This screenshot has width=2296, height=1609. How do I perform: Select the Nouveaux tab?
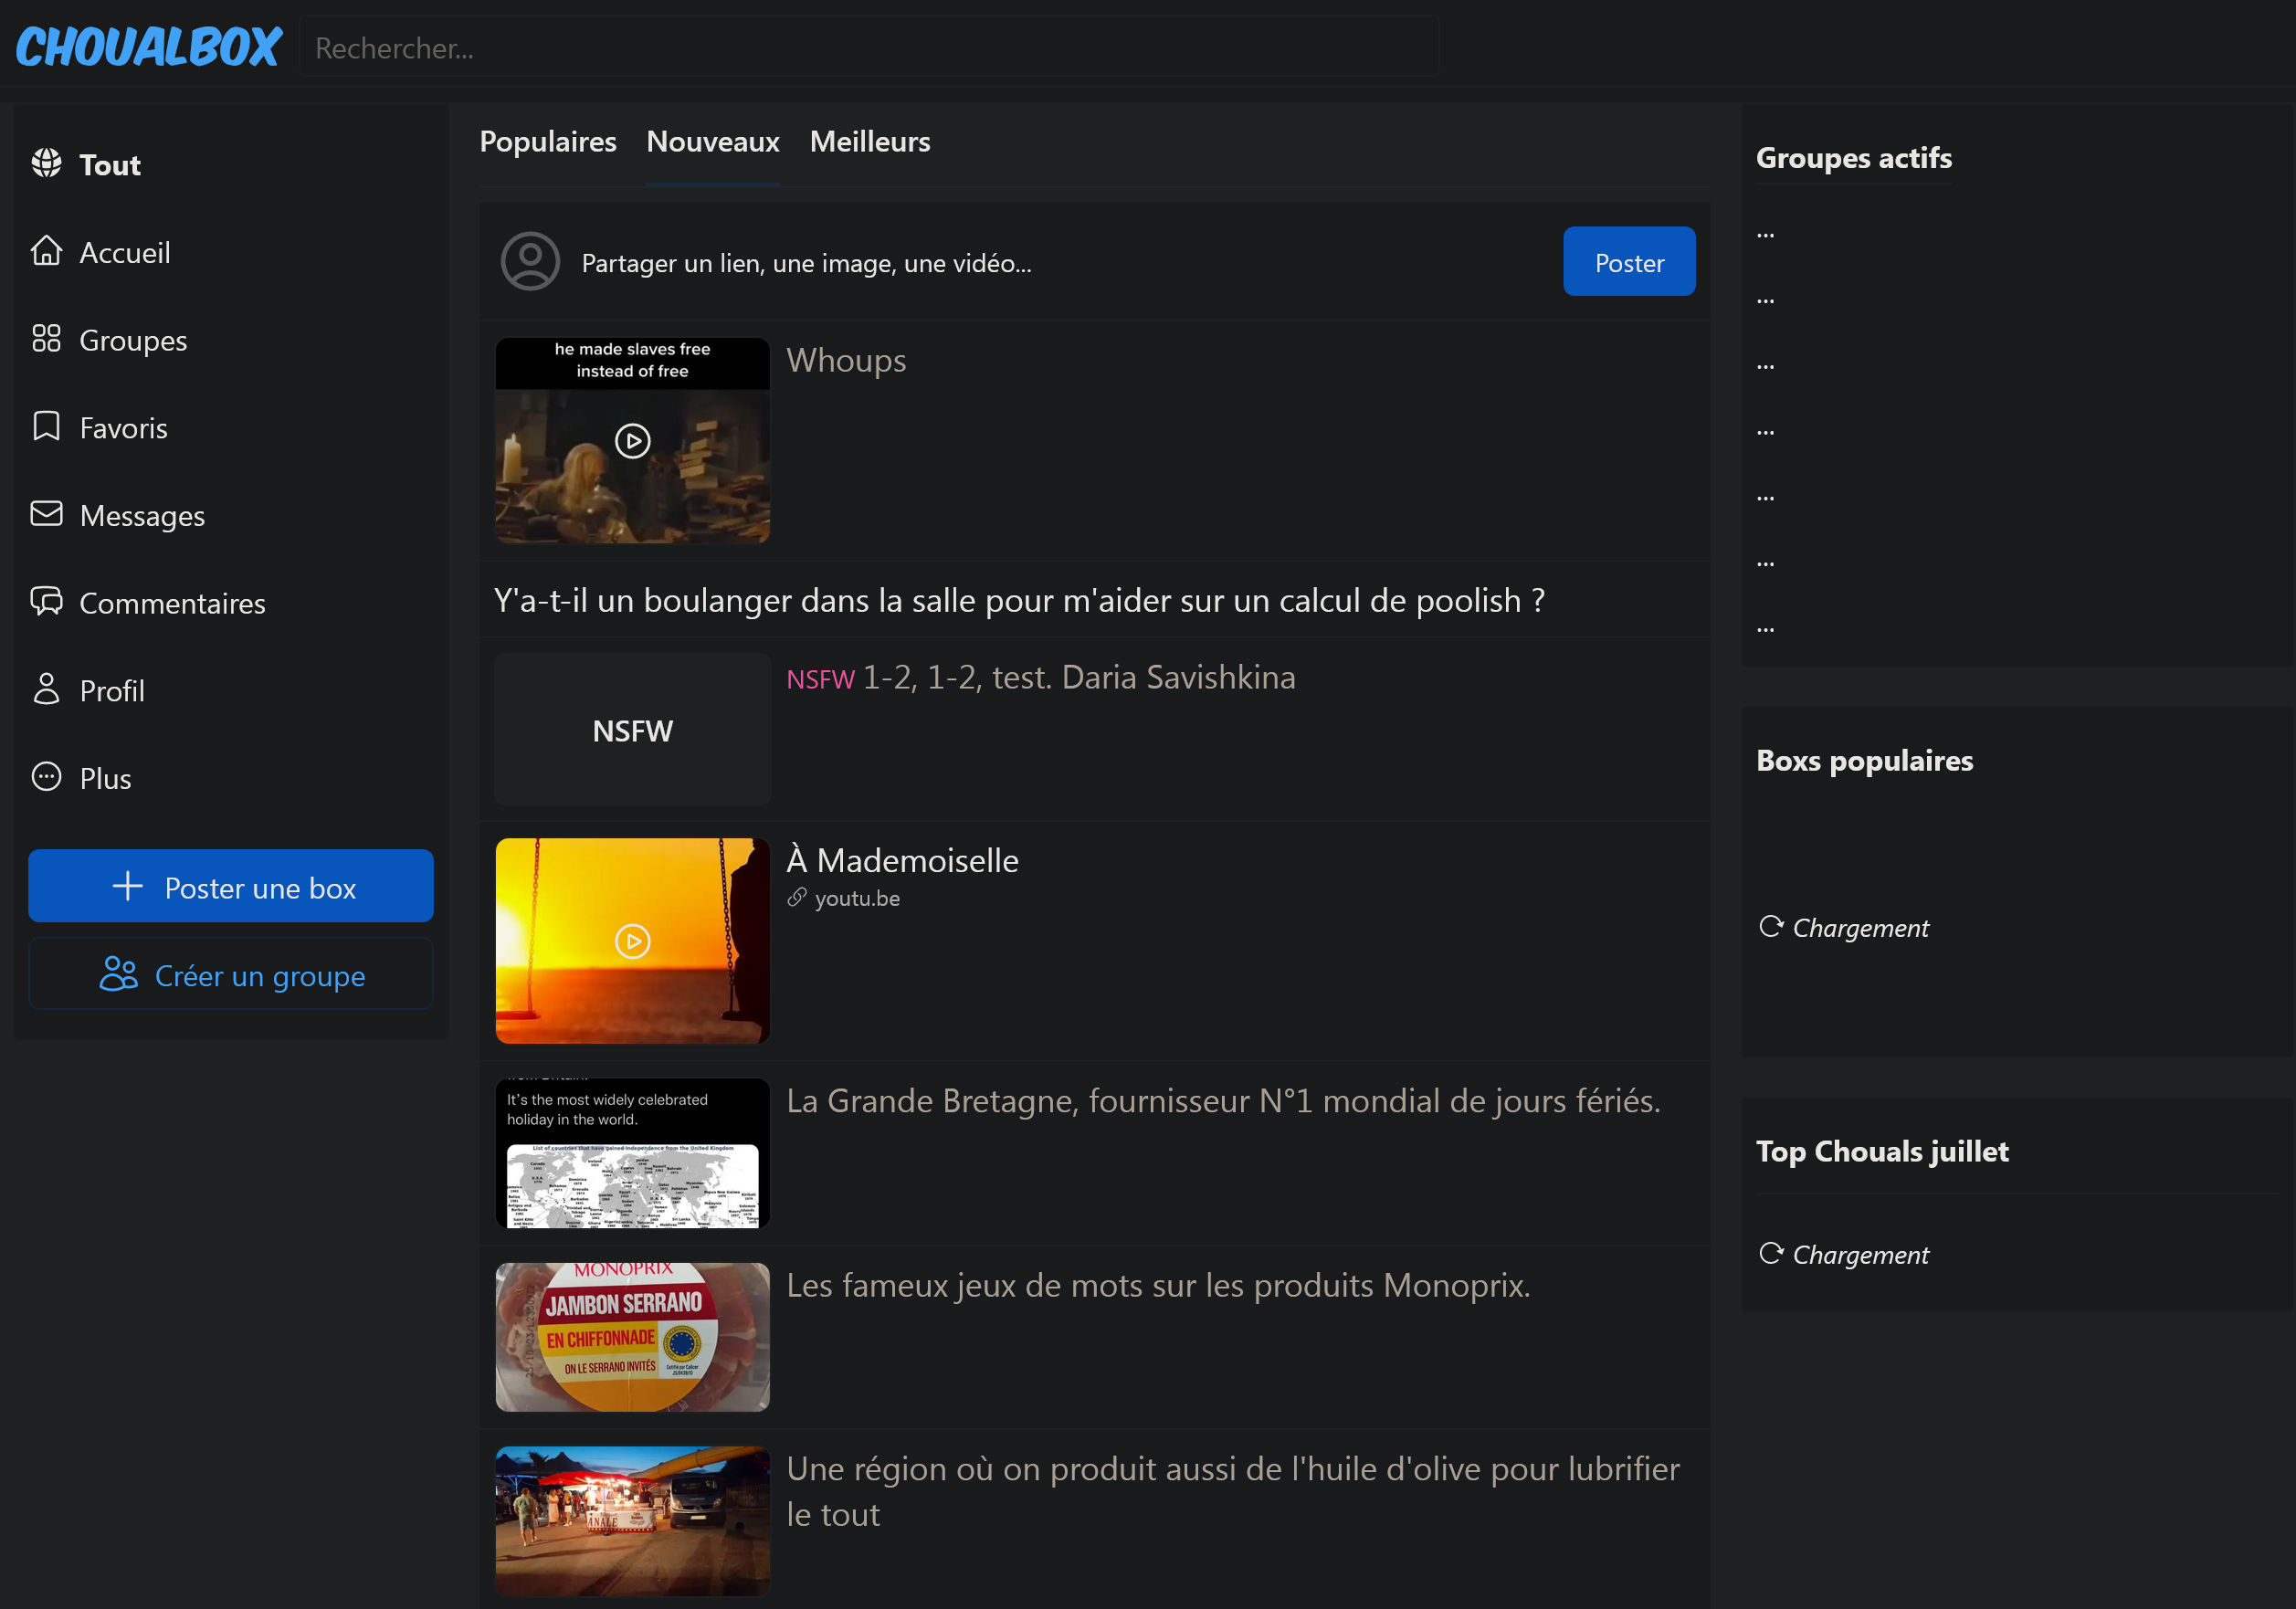coord(713,142)
